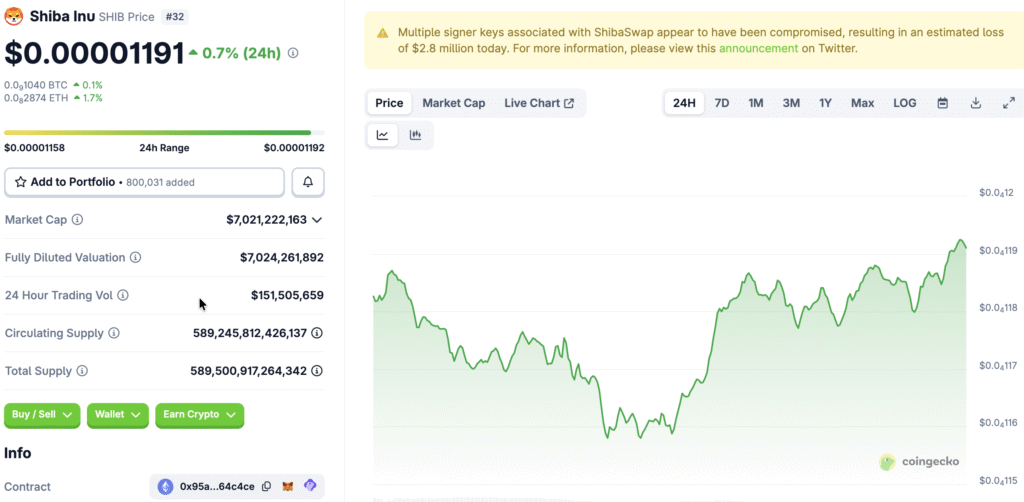Viewport: 1024px width, 502px height.
Task: Select the 1Y time range
Action: coord(825,103)
